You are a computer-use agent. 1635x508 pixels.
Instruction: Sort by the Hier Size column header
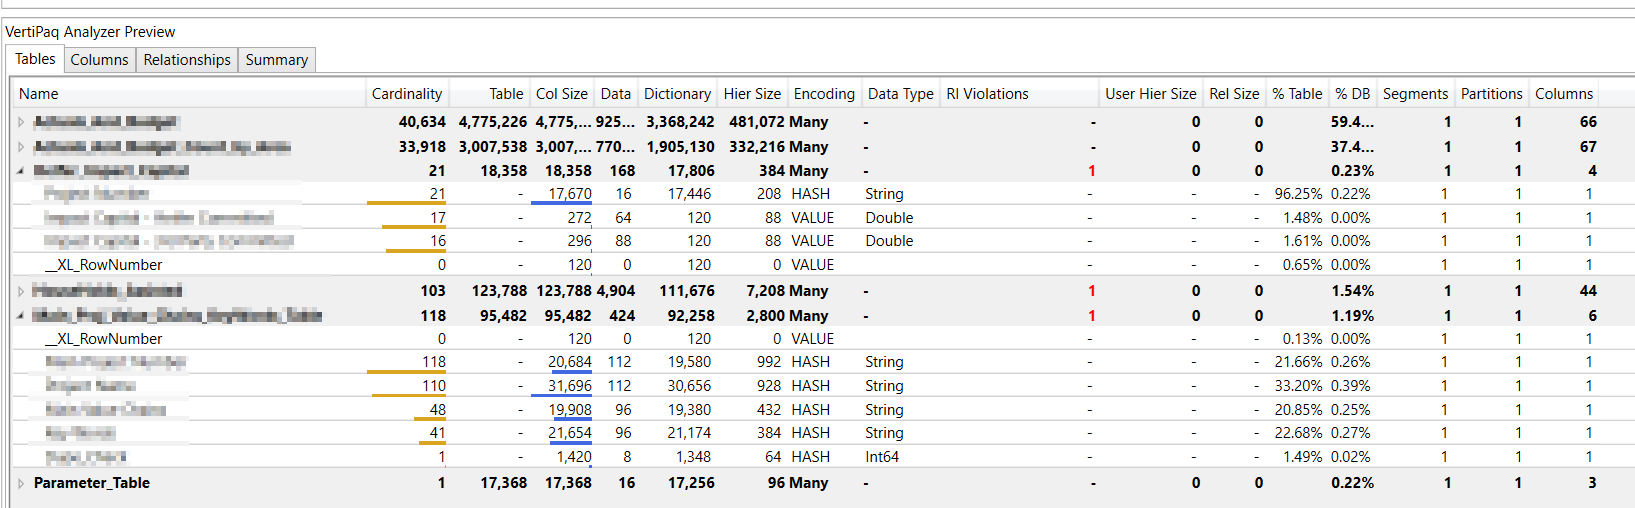click(752, 94)
